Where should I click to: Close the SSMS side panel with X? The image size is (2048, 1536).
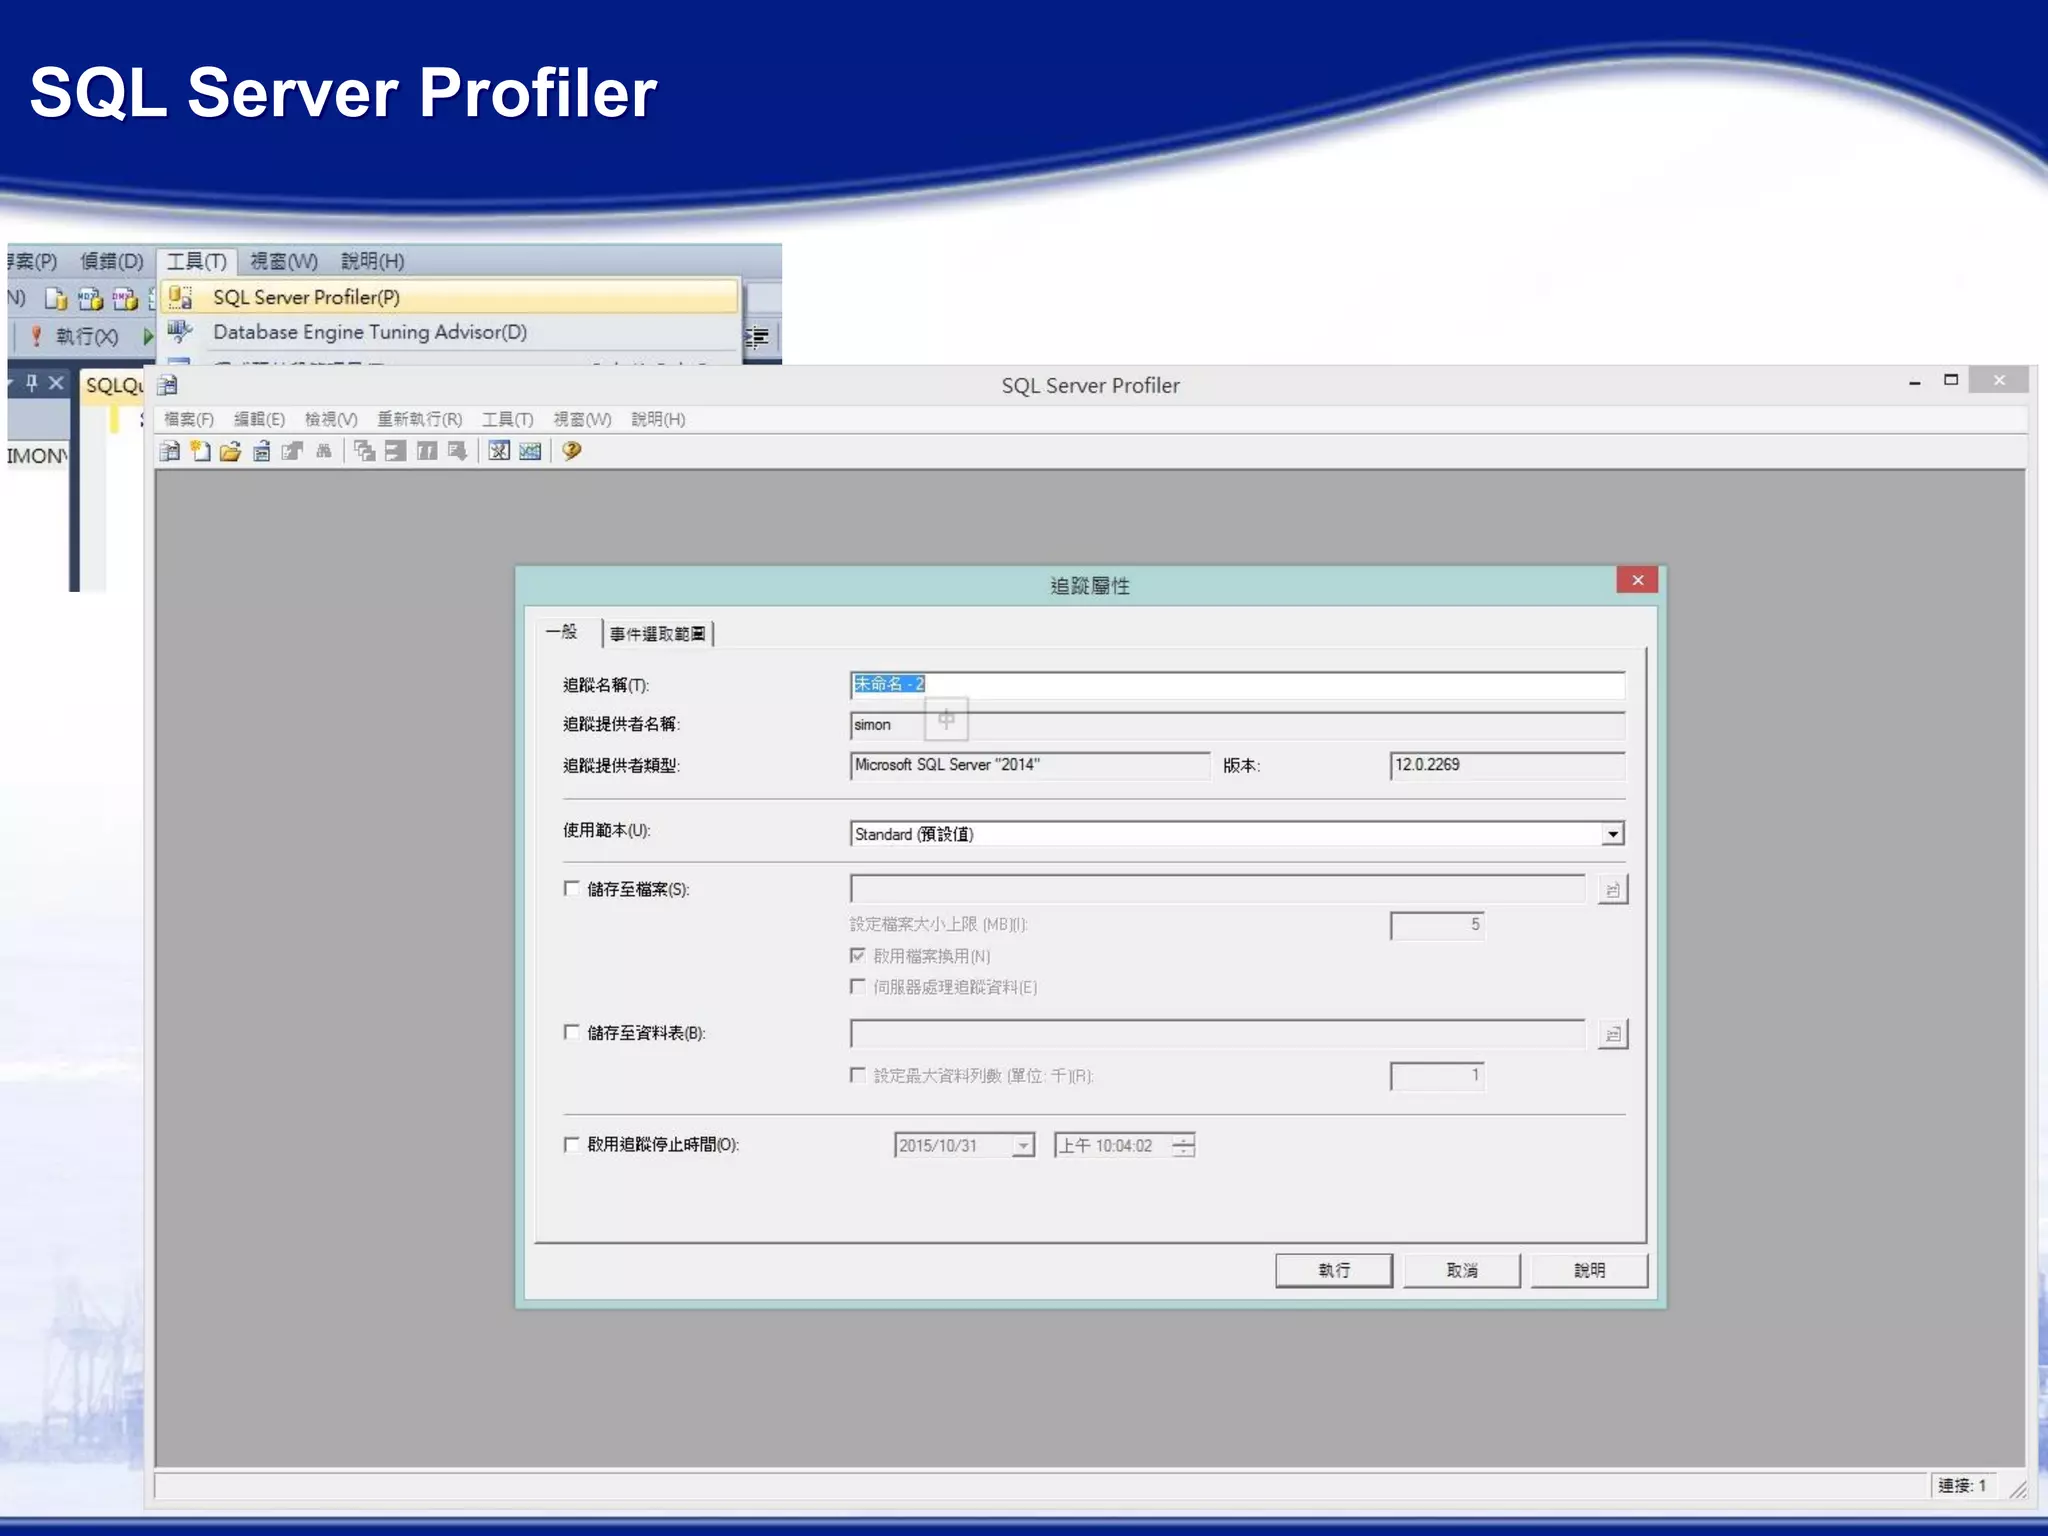click(x=56, y=383)
